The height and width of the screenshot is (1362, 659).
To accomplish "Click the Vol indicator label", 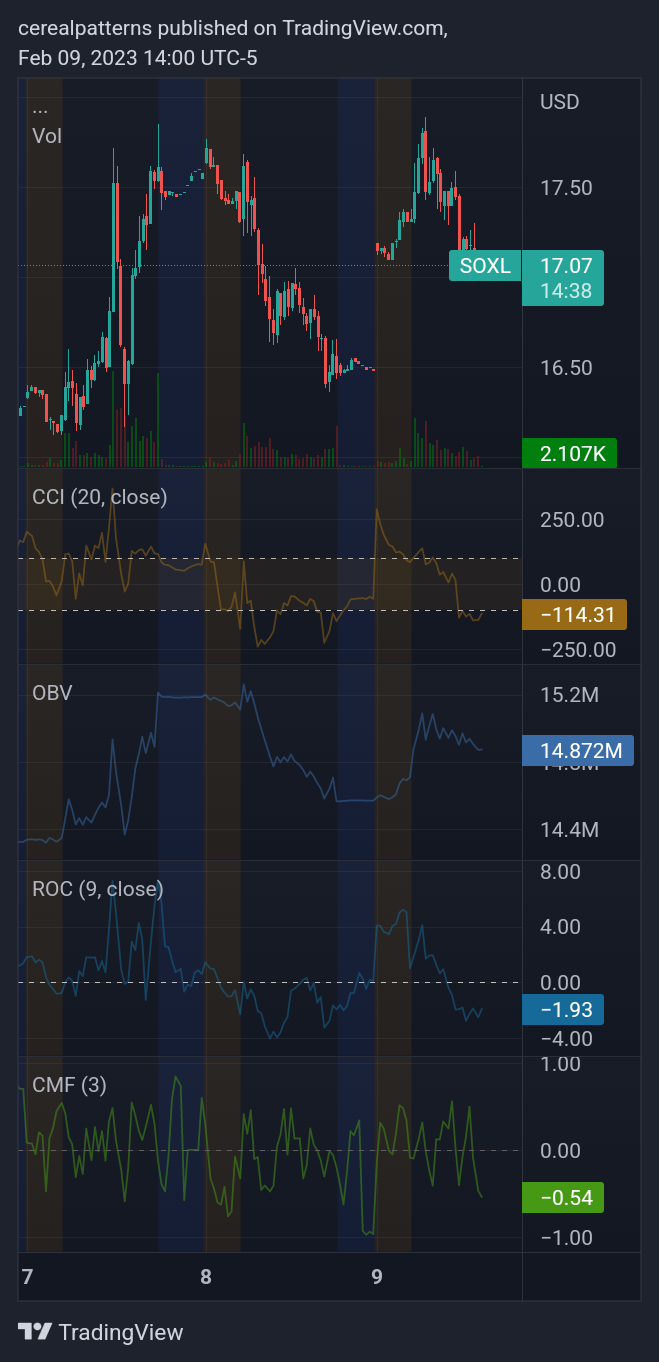I will (47, 136).
